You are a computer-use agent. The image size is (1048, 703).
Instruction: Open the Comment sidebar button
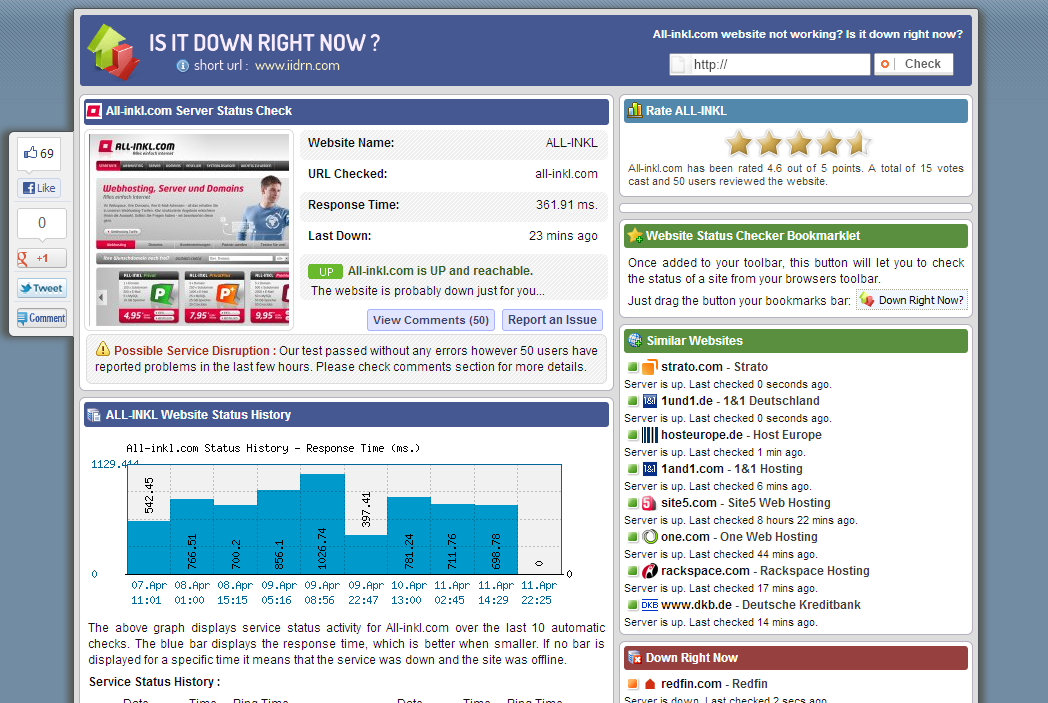tap(41, 318)
